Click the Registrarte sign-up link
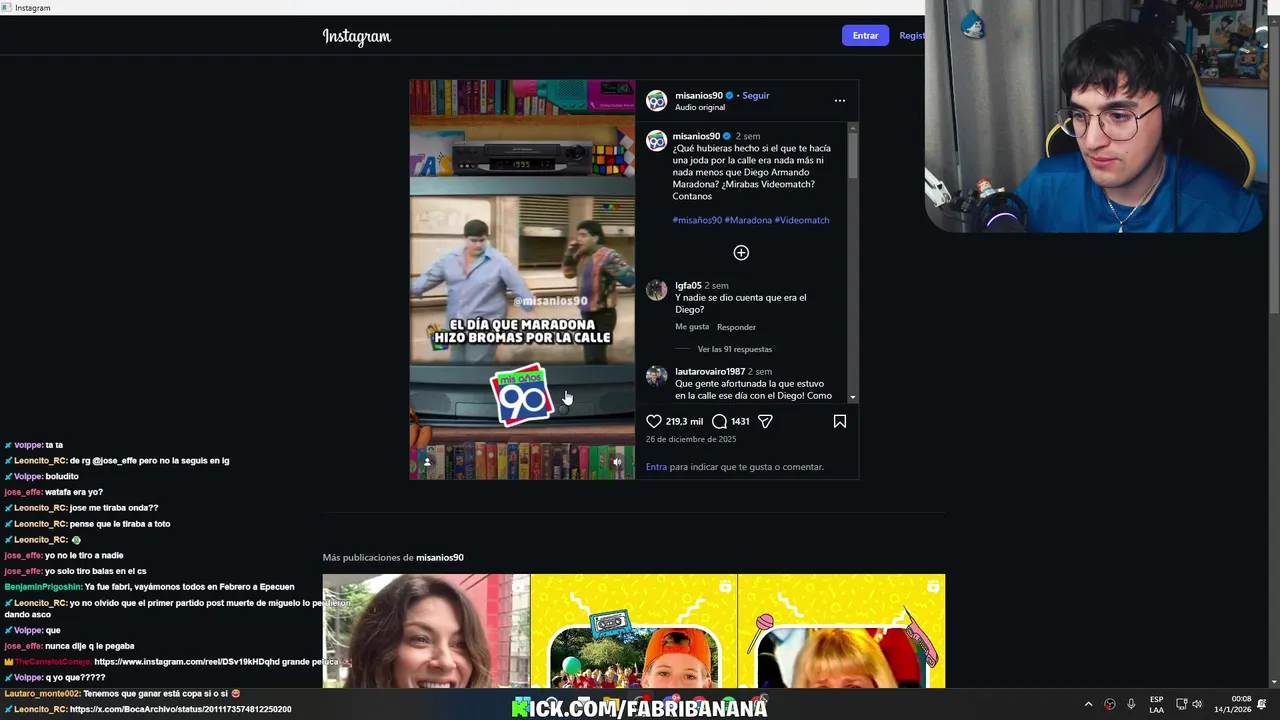Image resolution: width=1280 pixels, height=720 pixels. 912,36
